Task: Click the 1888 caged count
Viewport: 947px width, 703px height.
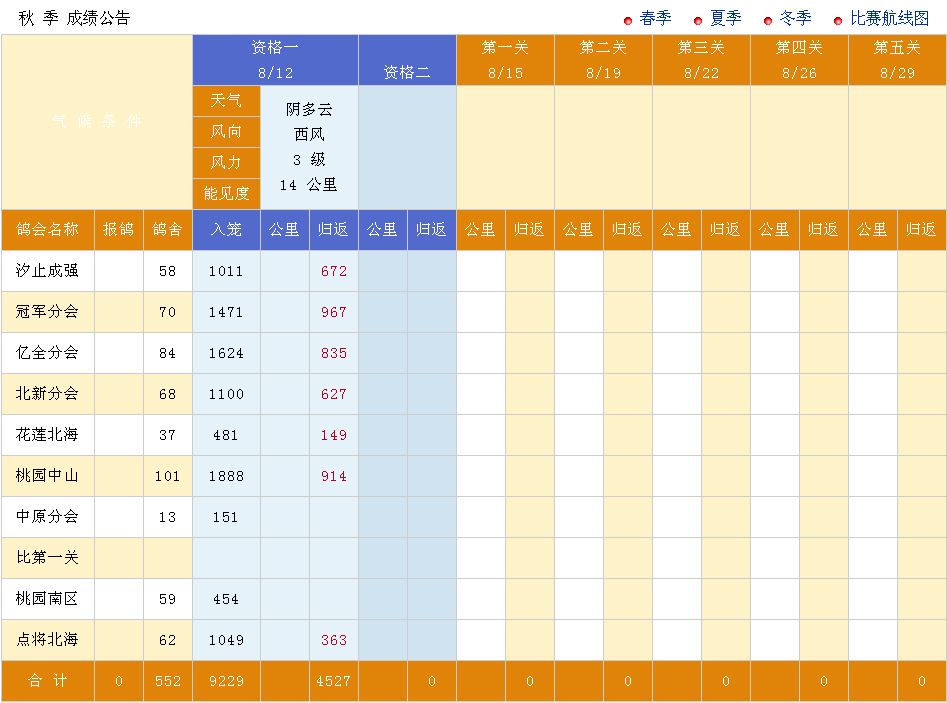Action: (x=226, y=477)
